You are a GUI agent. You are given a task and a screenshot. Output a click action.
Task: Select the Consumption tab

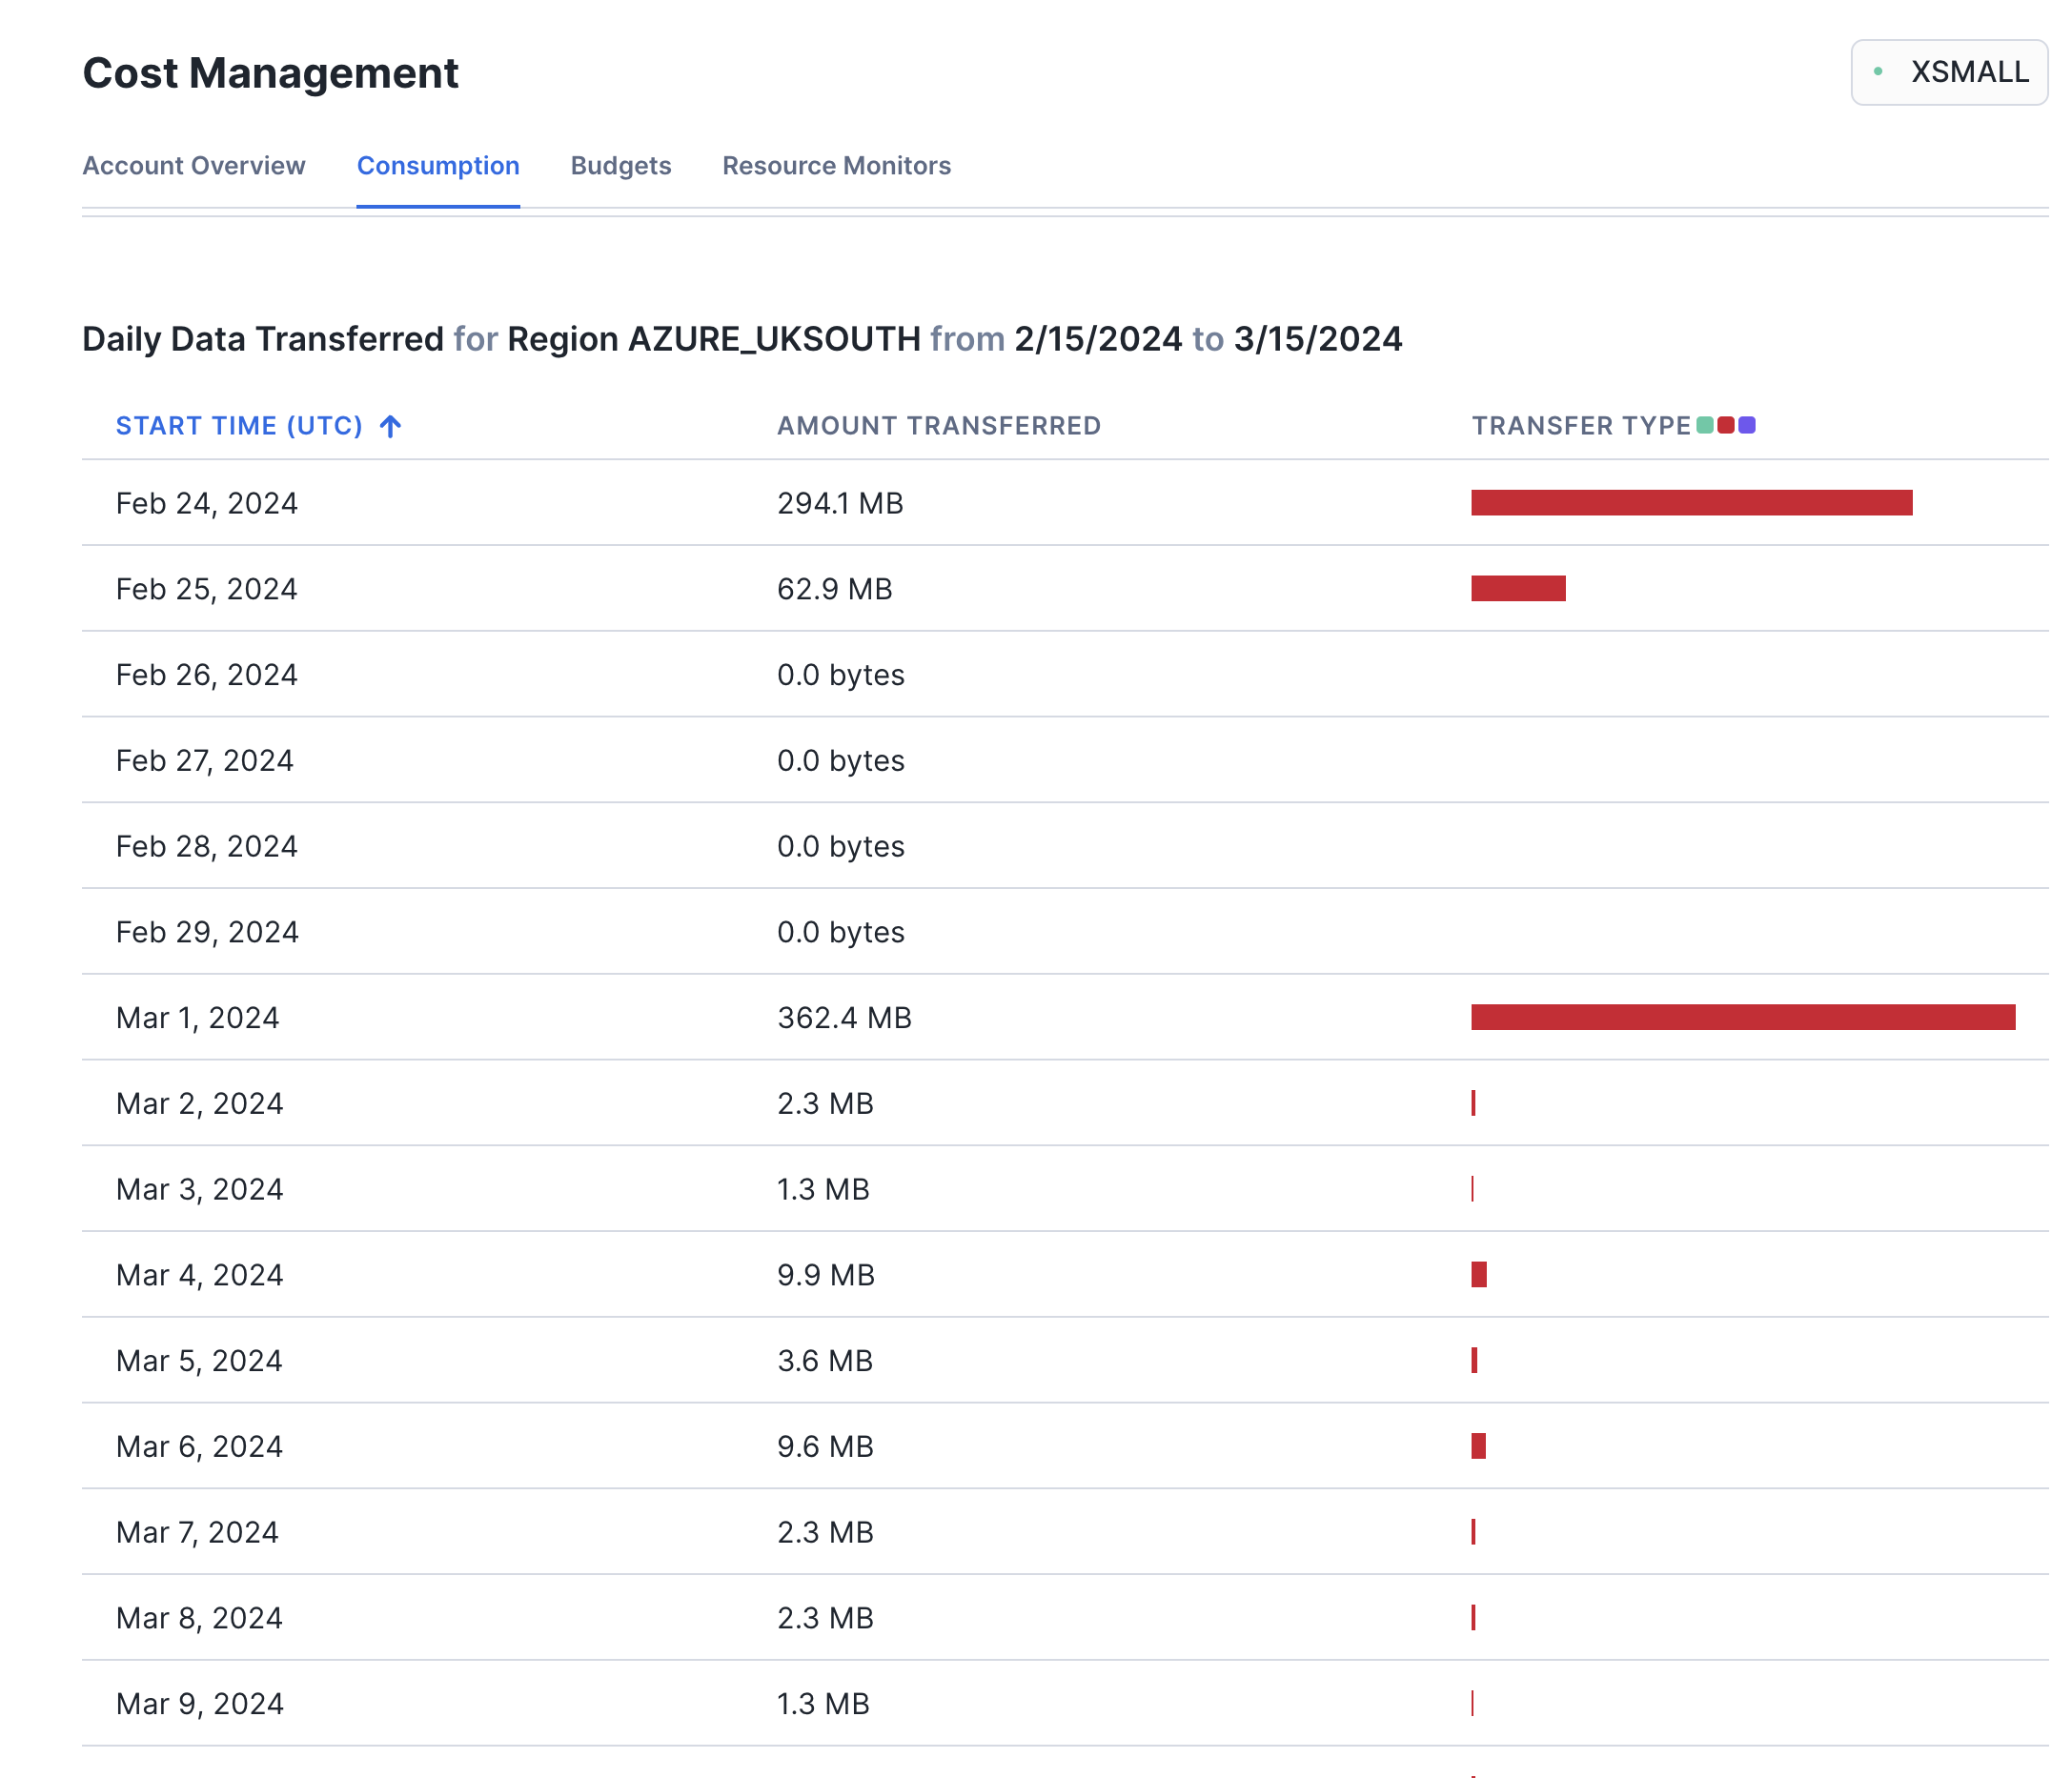point(438,166)
